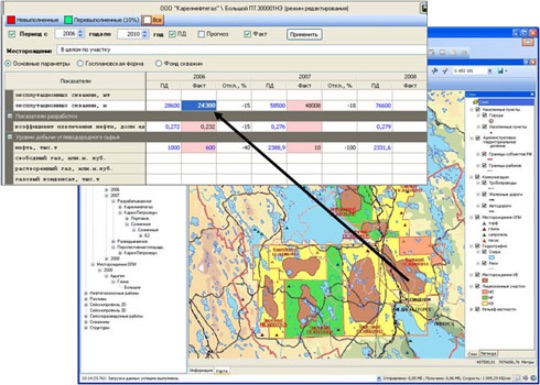This screenshot has width=540, height=385.
Task: Click the red checkmark tool icon next to the scale box
Action: pos(445,71)
